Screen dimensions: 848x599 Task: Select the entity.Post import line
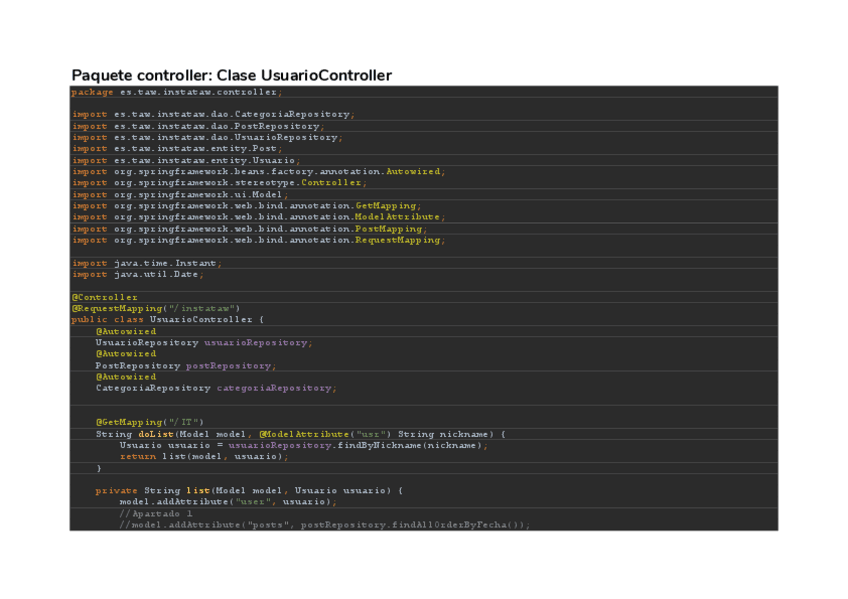point(177,149)
